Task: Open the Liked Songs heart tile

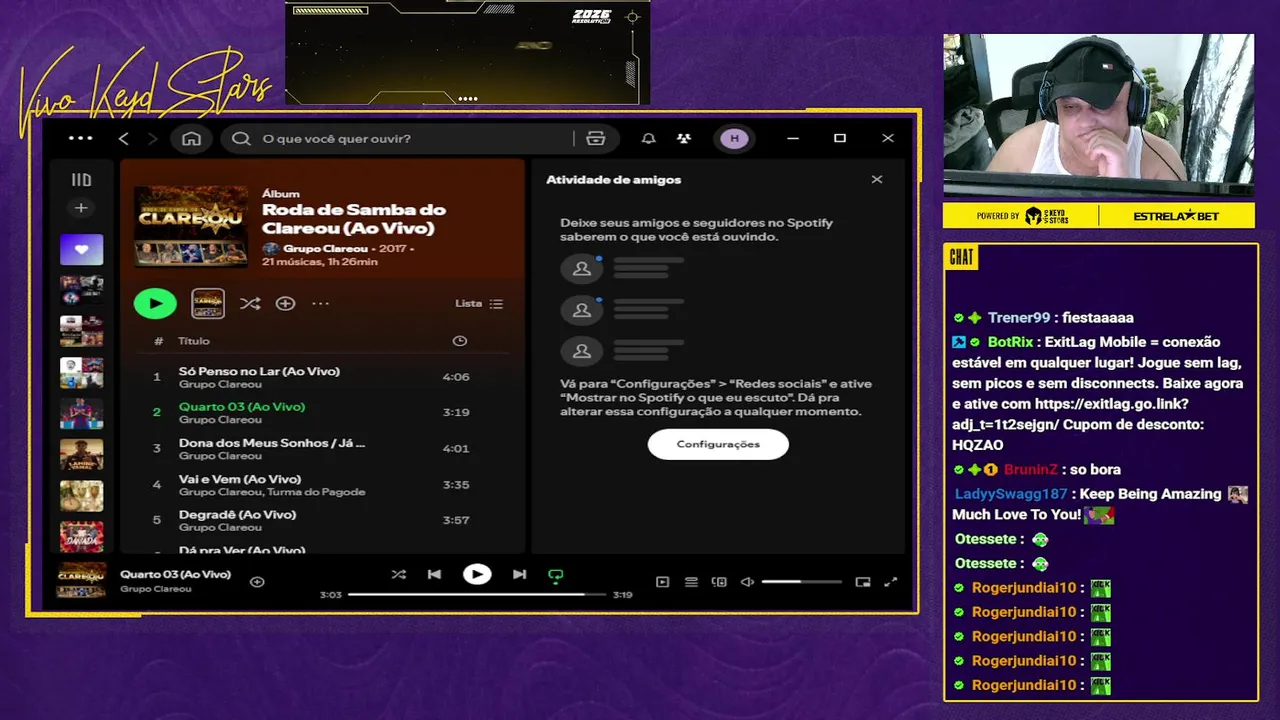Action: click(81, 249)
